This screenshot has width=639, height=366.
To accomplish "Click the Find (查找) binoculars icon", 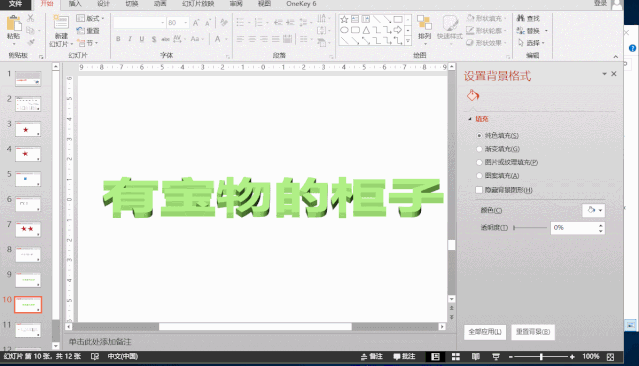I will pyautogui.click(x=521, y=18).
